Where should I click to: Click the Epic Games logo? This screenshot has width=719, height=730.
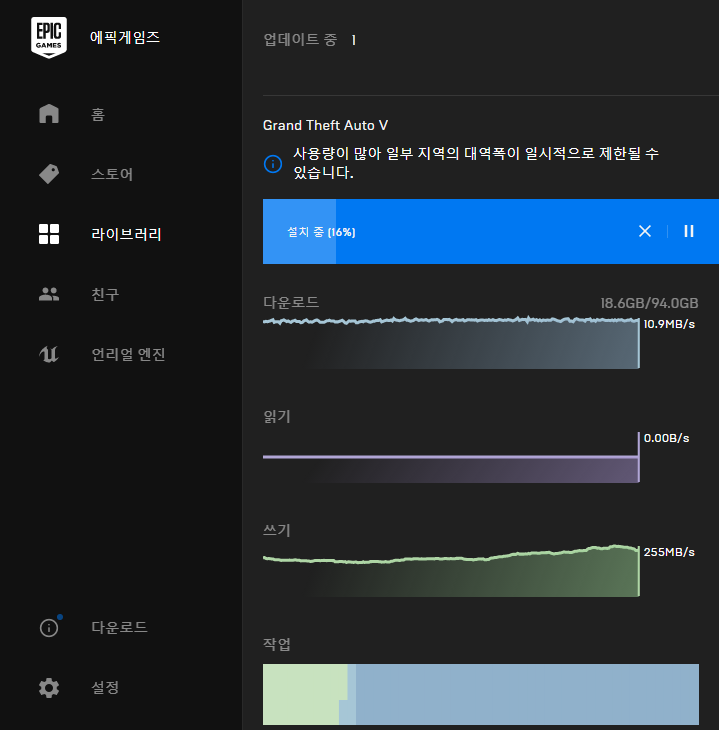(49, 37)
